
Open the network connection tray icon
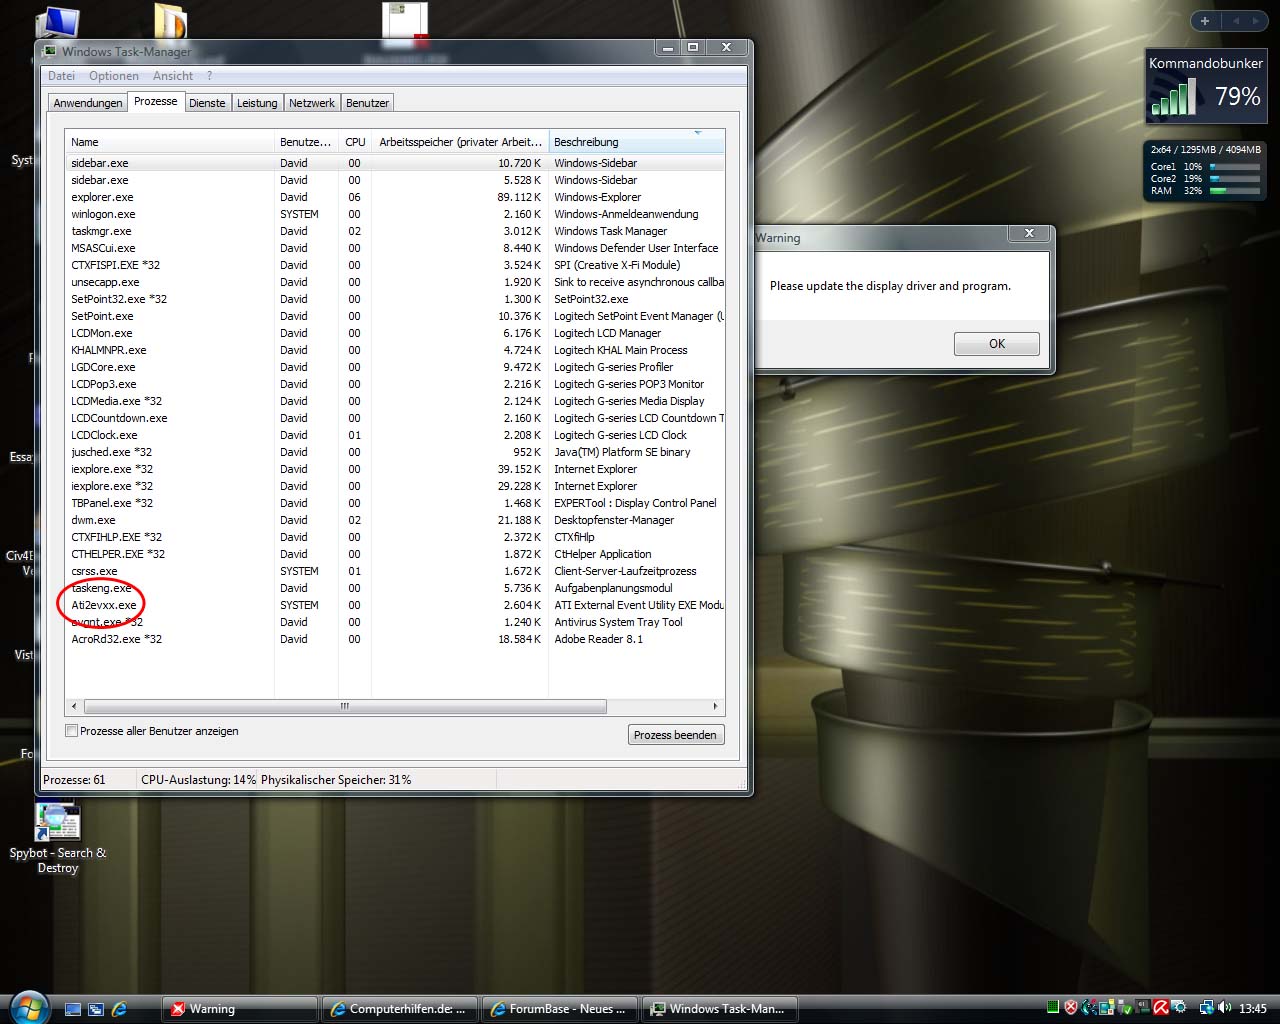point(1207,1008)
